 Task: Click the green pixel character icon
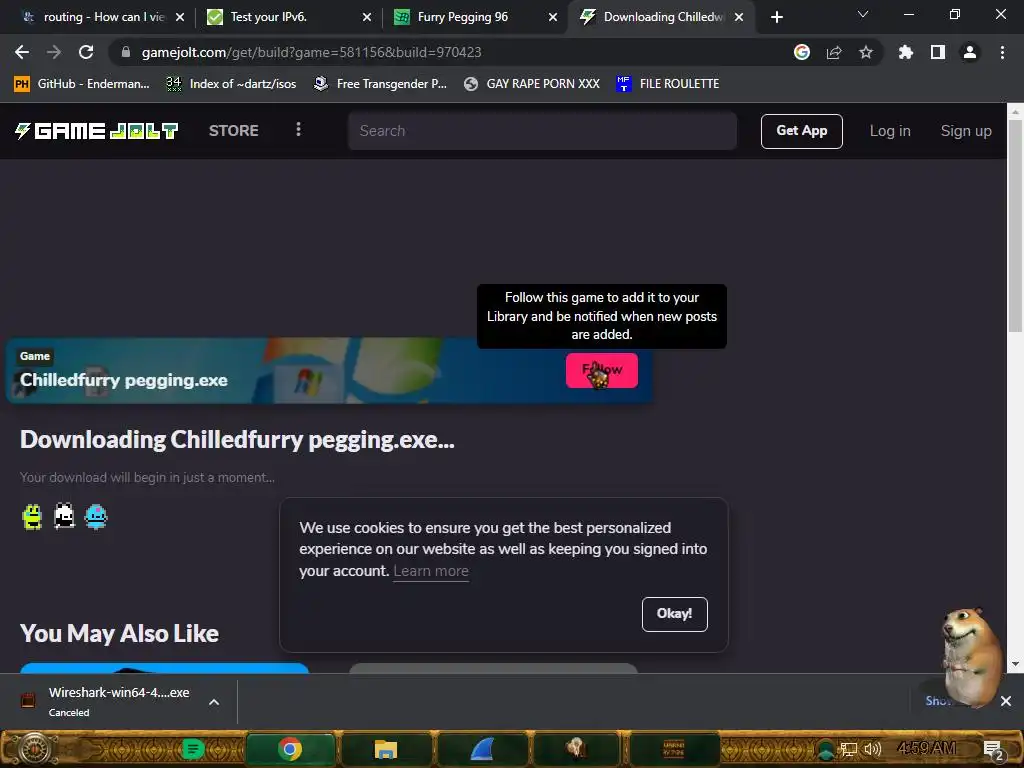pos(32,517)
